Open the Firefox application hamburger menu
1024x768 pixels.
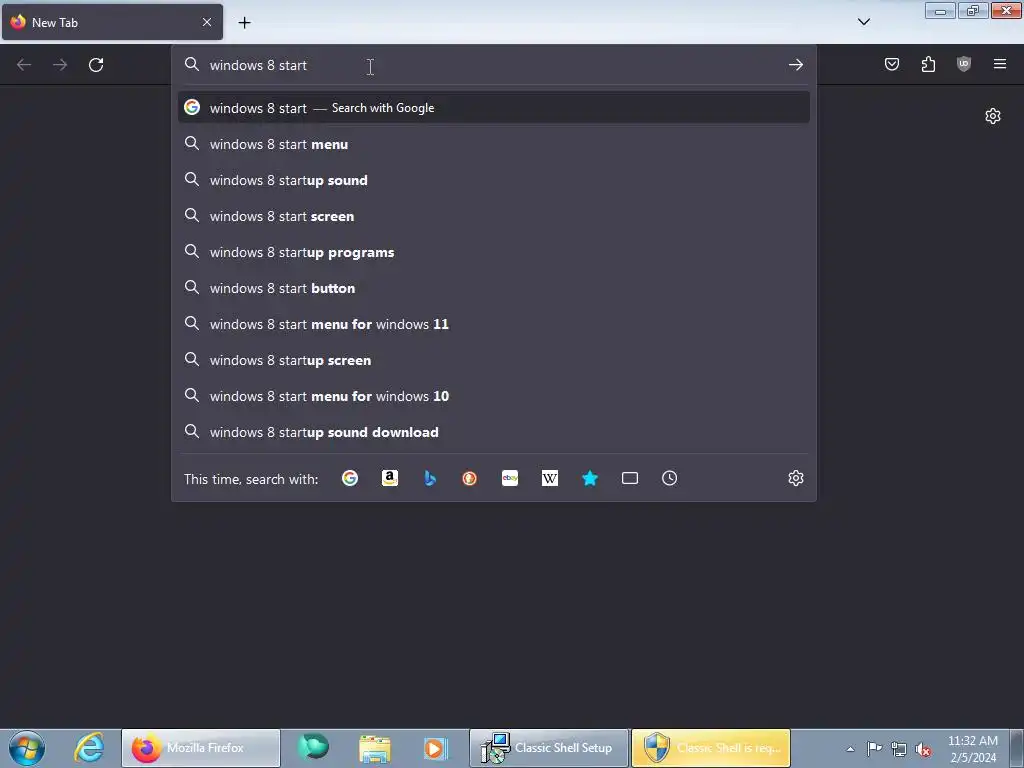click(1000, 64)
